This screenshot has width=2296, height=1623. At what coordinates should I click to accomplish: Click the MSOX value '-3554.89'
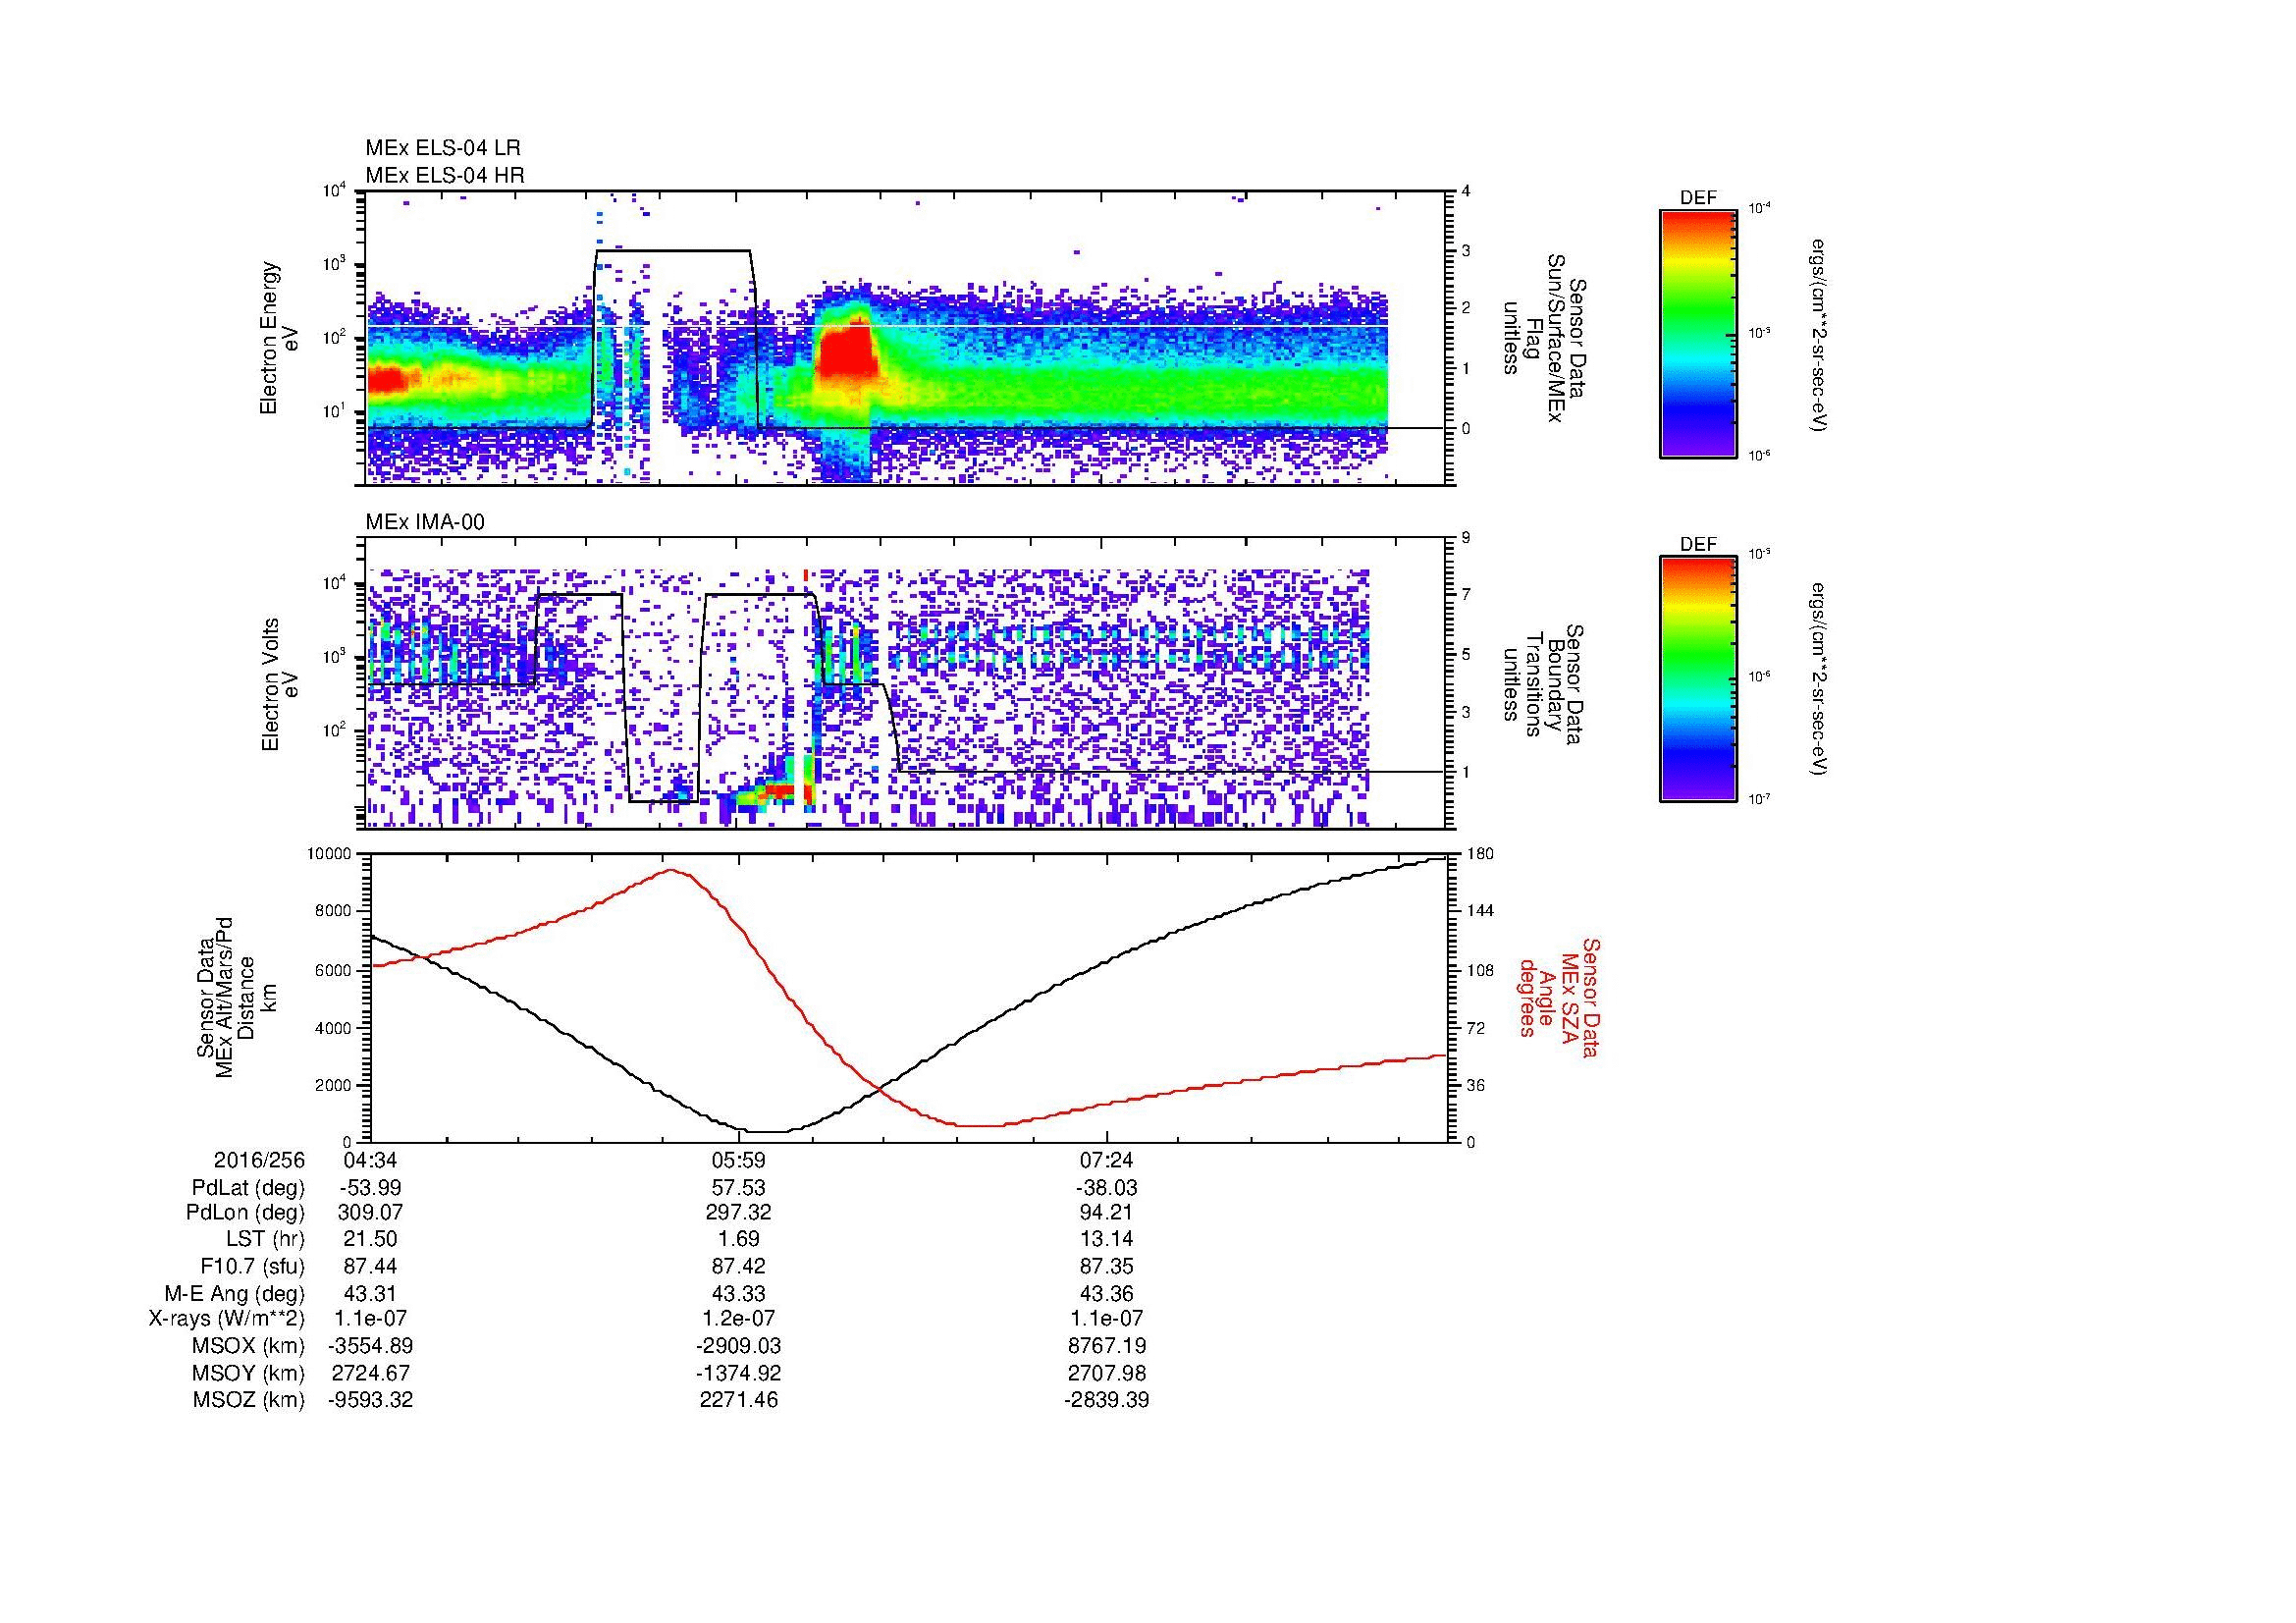click(x=370, y=1346)
